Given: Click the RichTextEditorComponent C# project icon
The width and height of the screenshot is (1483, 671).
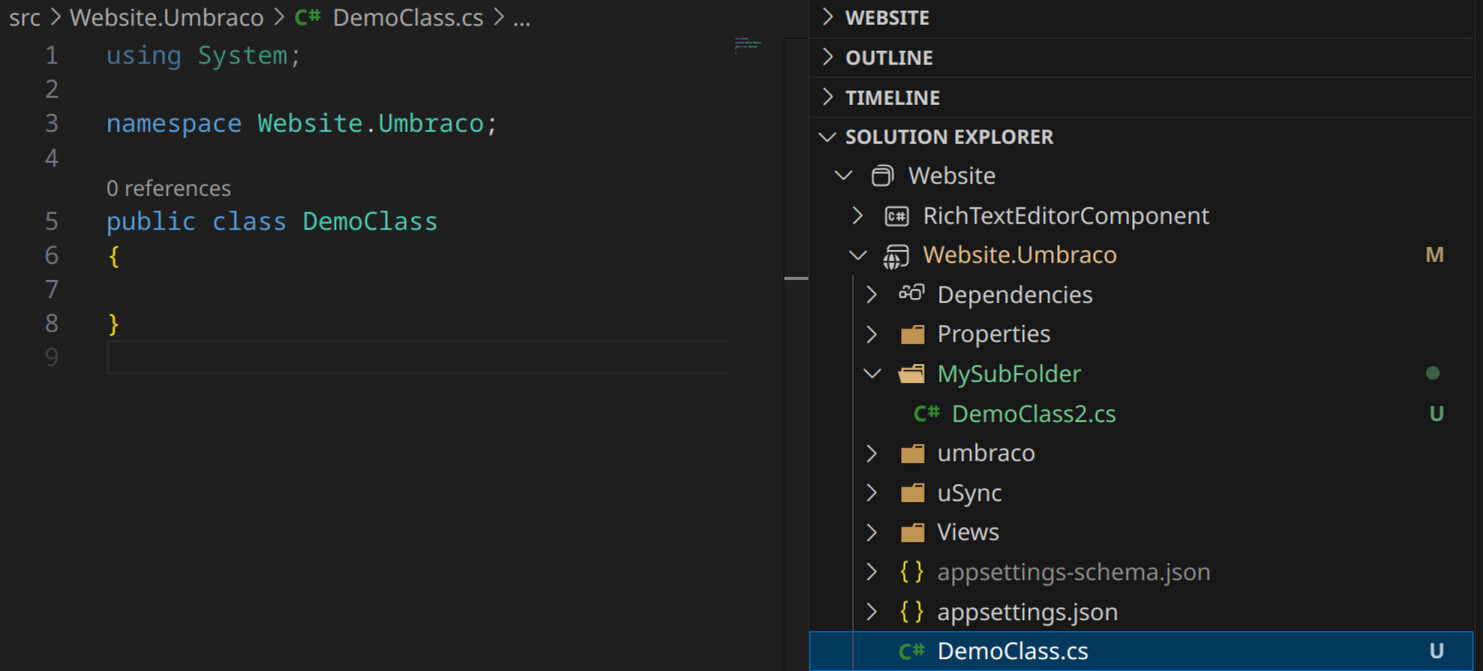Looking at the screenshot, I should click(896, 216).
